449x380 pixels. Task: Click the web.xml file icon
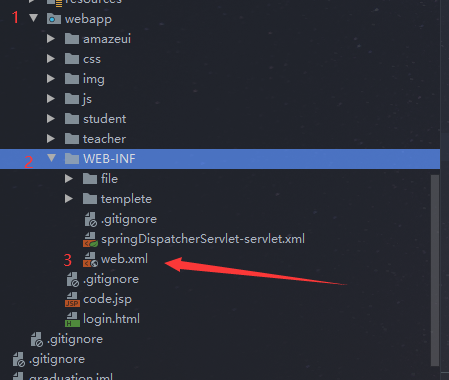[90, 260]
